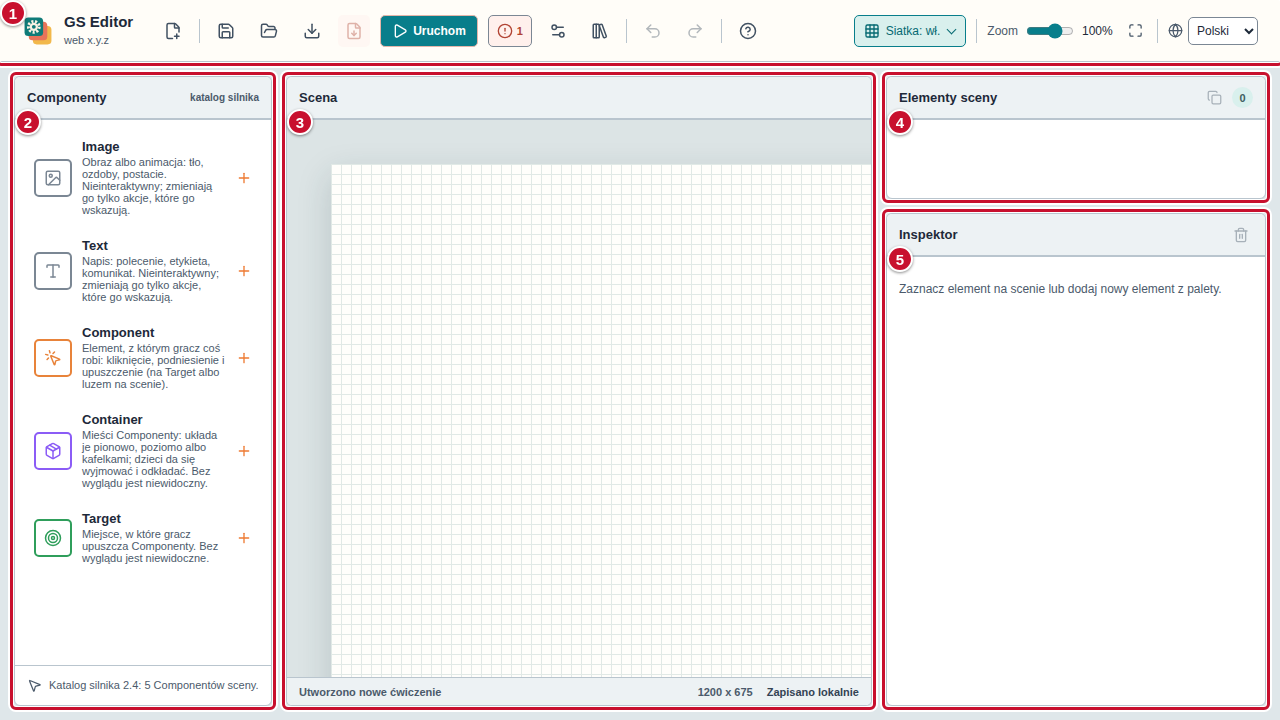The width and height of the screenshot is (1280, 720).
Task: Click the orange export file icon
Action: [354, 31]
